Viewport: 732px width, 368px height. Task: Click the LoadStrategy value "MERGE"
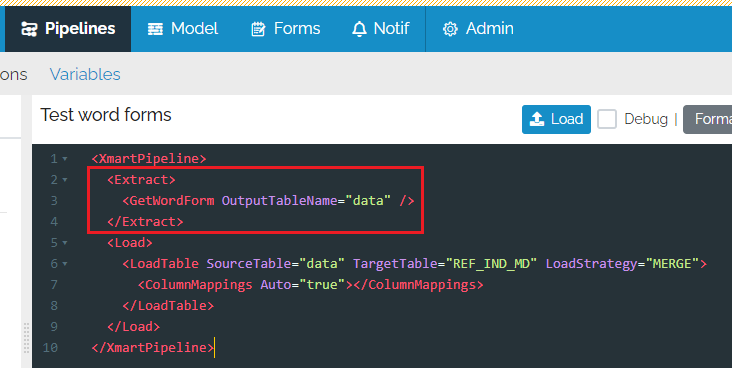point(672,264)
